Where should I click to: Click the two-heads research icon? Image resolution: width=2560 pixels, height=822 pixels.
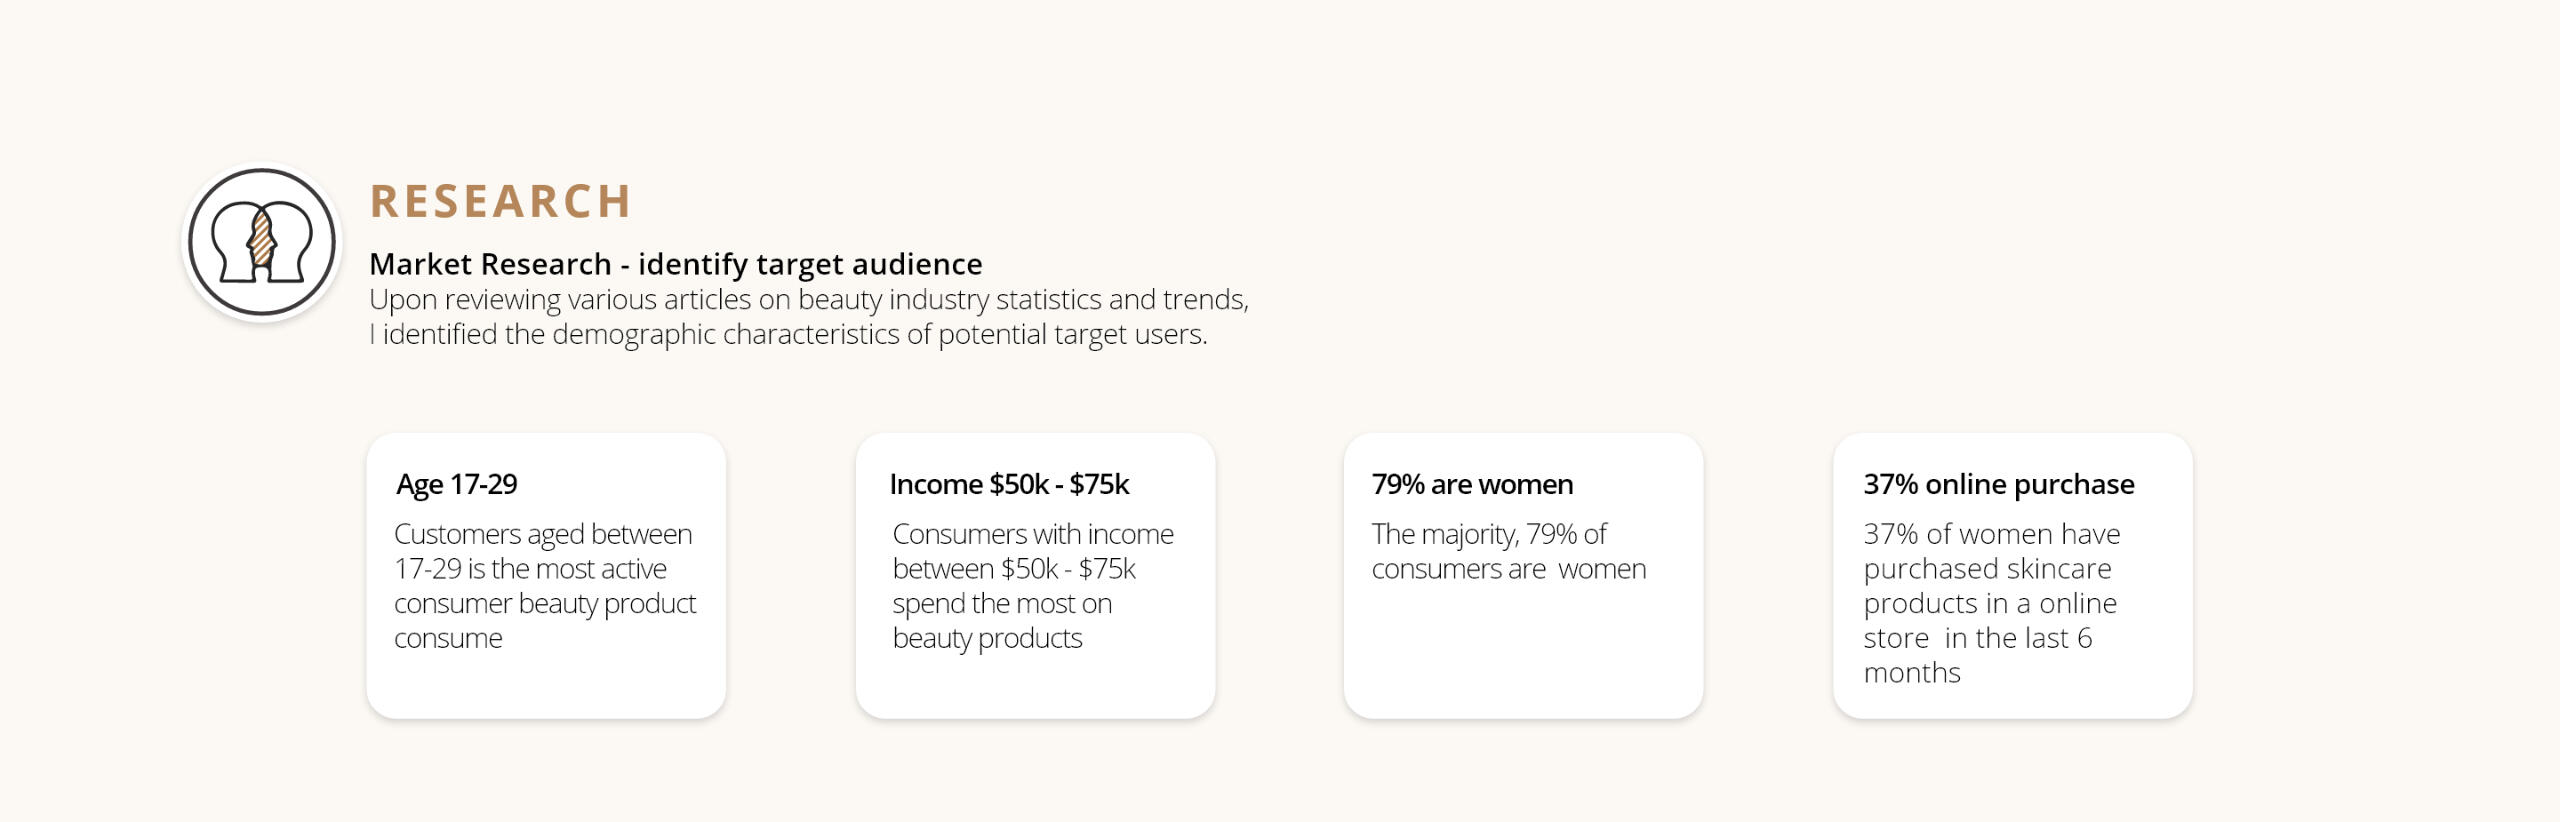[262, 242]
